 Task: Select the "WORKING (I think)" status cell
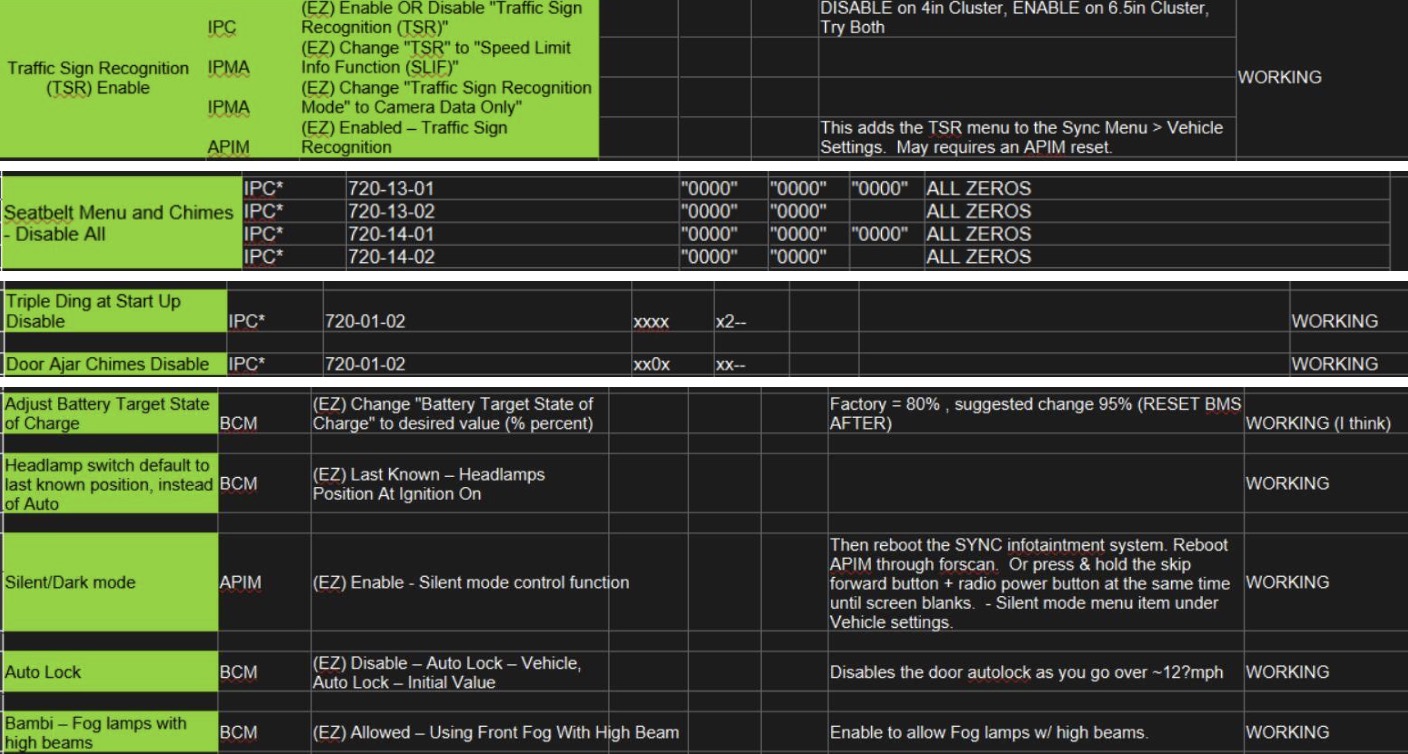(1317, 423)
